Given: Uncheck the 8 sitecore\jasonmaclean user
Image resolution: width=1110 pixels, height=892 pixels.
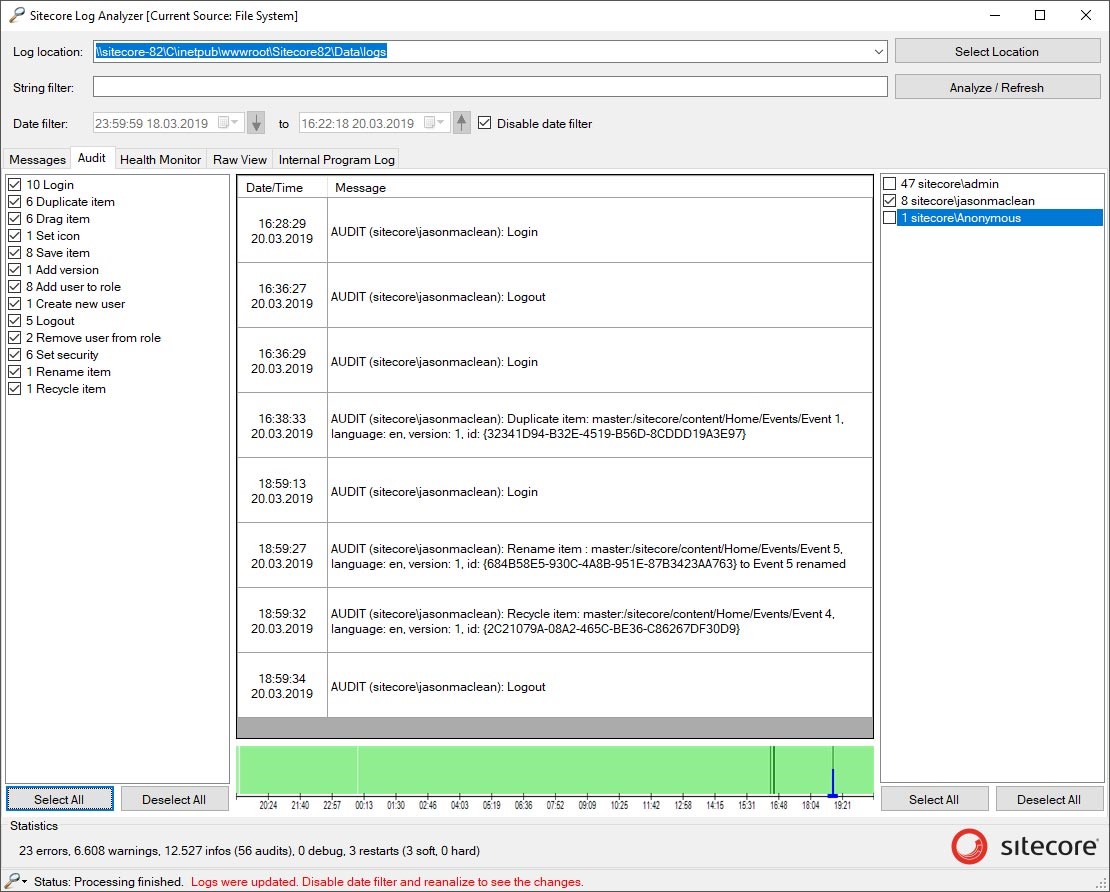Looking at the screenshot, I should tap(890, 201).
